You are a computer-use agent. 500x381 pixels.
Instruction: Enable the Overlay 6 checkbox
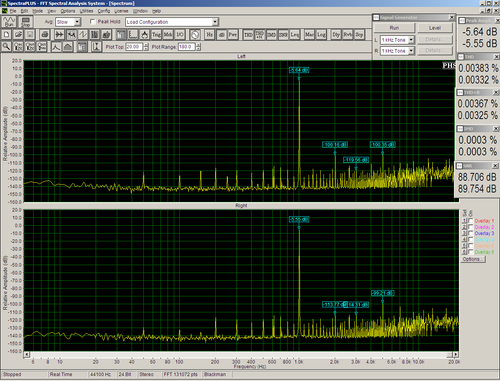(471, 252)
